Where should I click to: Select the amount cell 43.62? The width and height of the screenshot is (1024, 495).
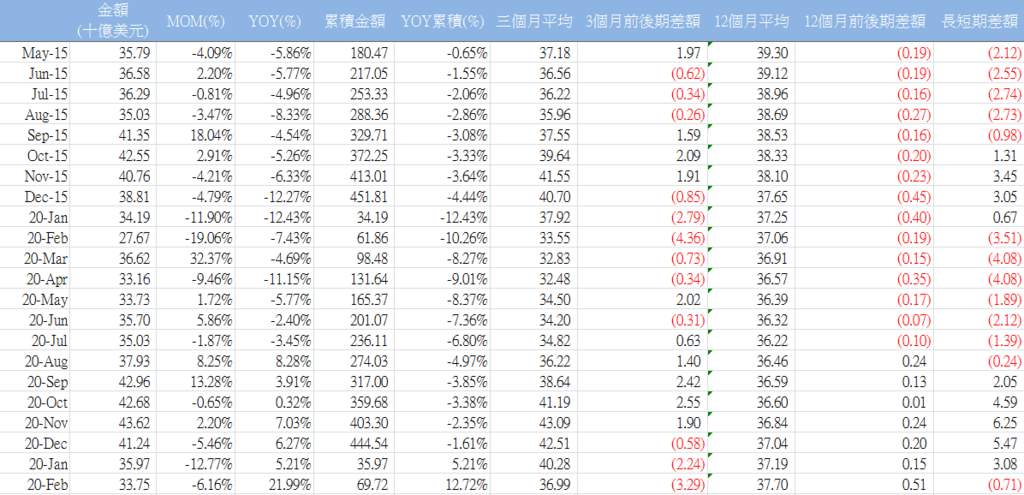(x=135, y=423)
